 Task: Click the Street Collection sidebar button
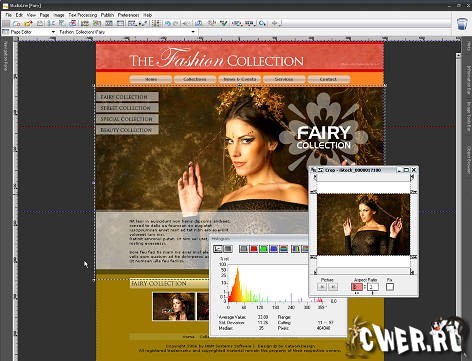coord(127,108)
